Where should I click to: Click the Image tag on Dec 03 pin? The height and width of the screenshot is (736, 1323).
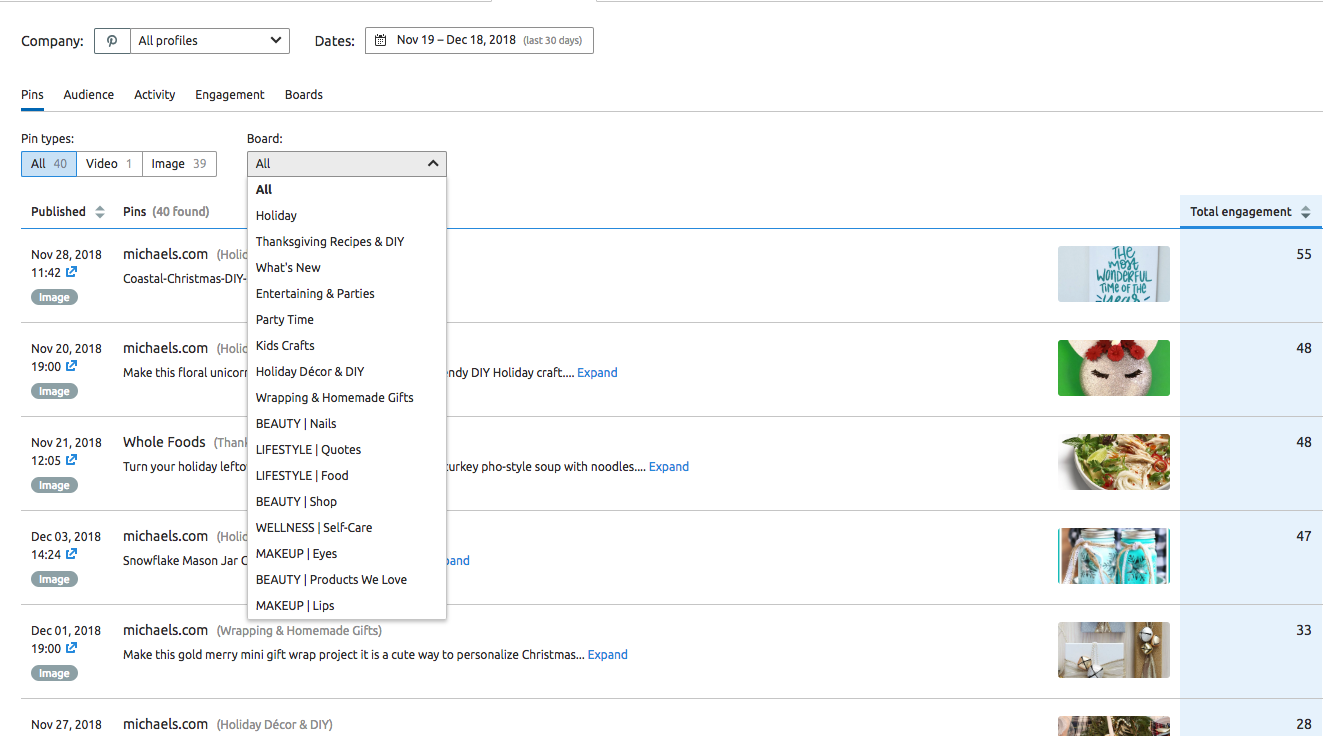coord(54,579)
